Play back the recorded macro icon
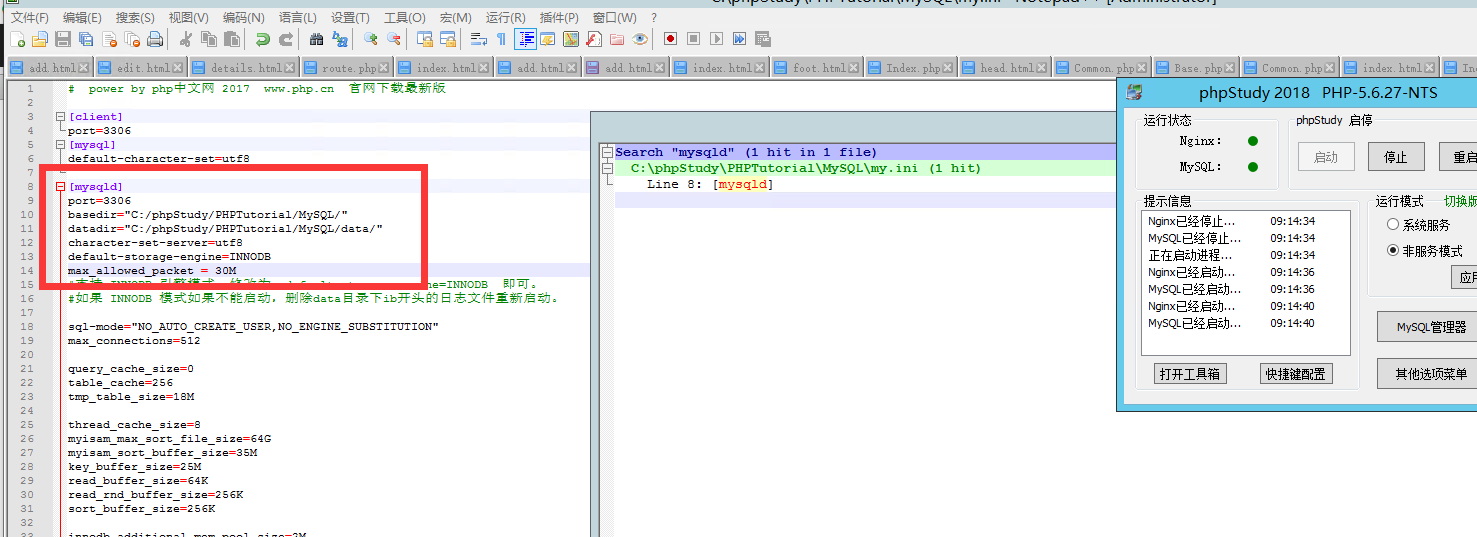 (x=716, y=39)
